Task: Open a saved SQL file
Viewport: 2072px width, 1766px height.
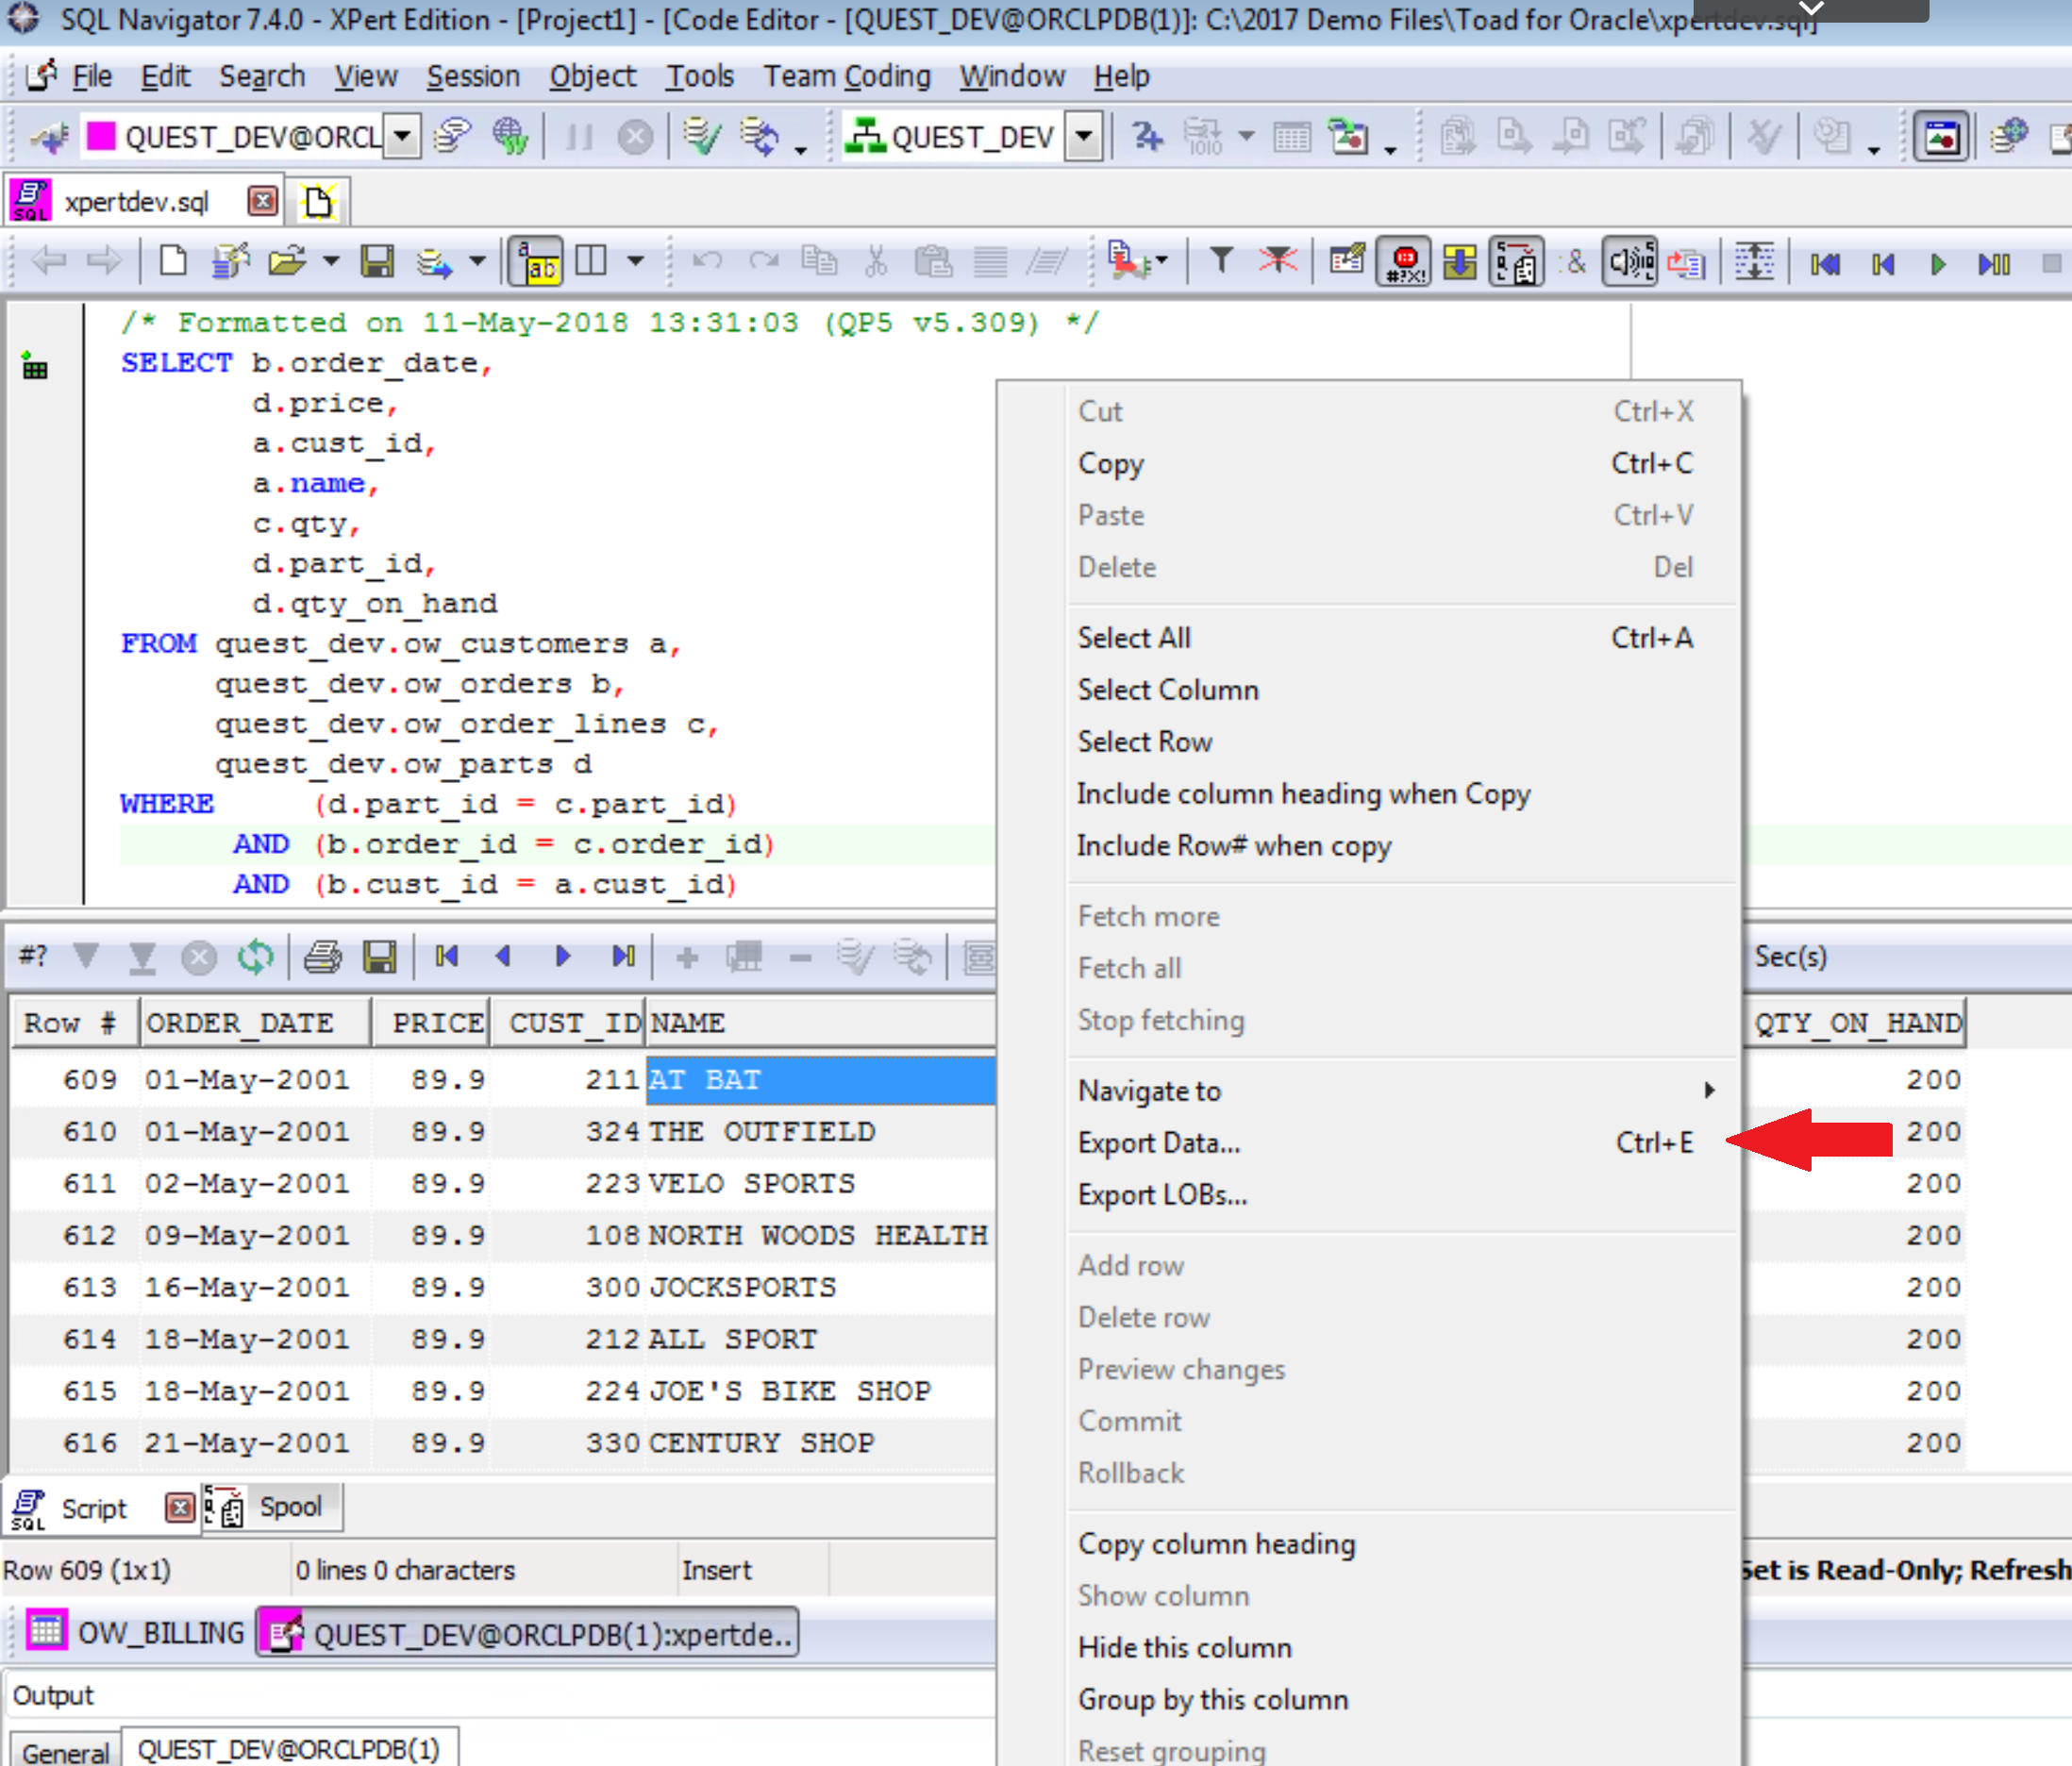Action: click(x=287, y=261)
